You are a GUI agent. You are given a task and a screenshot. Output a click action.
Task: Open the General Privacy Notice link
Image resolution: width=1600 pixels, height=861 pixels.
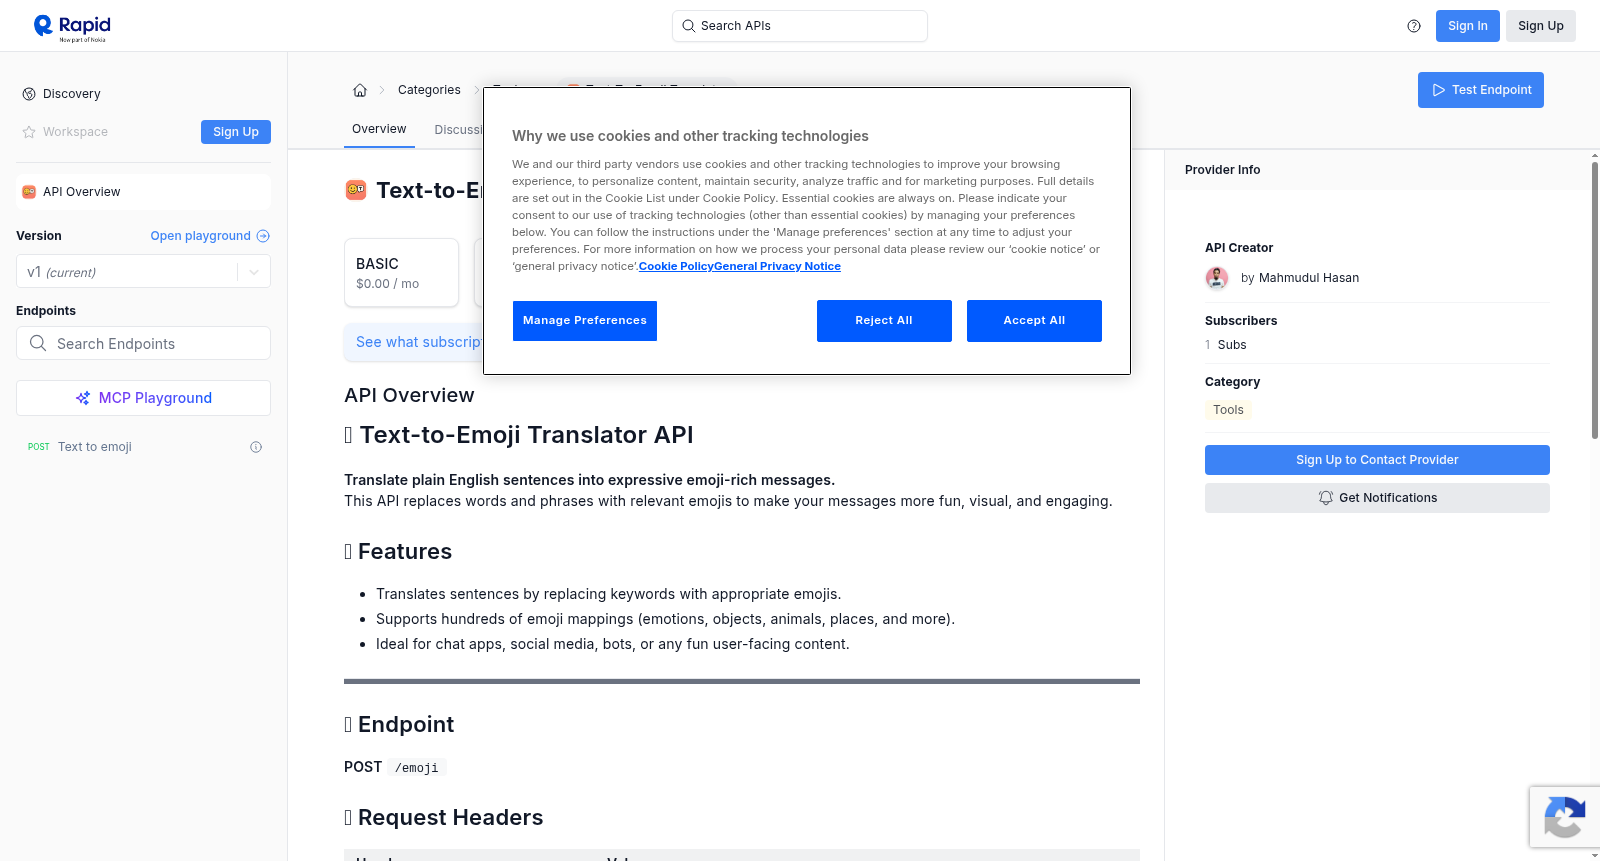[x=777, y=266]
